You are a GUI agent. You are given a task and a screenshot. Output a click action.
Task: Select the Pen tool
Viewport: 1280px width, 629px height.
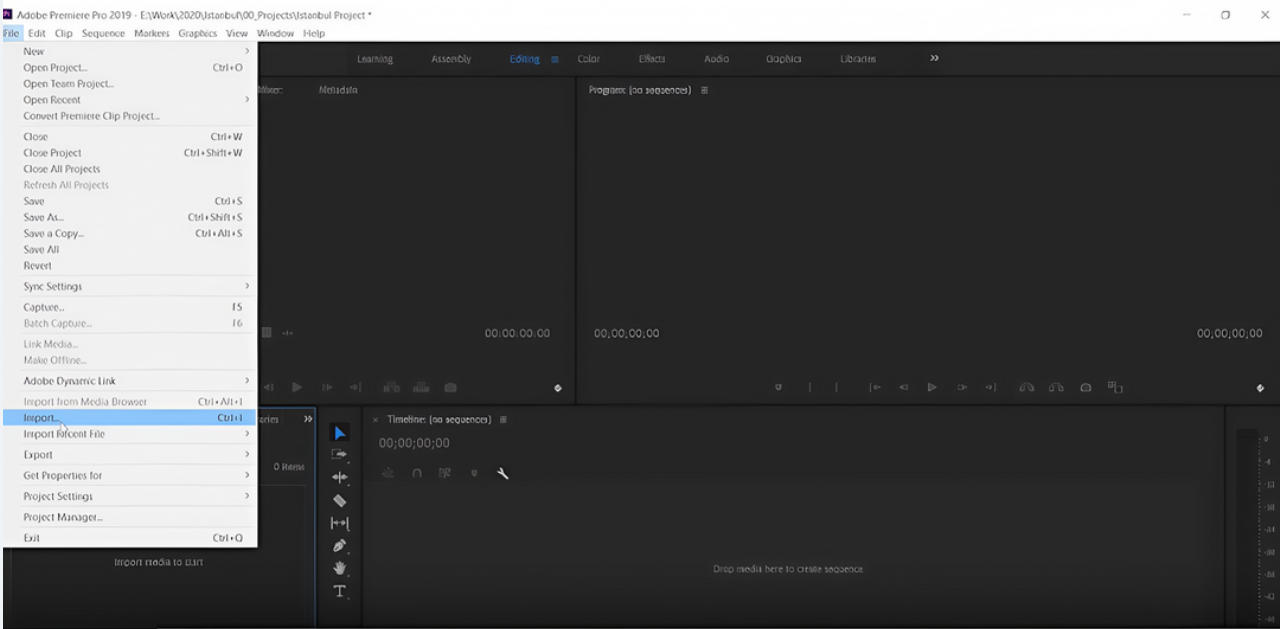coord(339,546)
